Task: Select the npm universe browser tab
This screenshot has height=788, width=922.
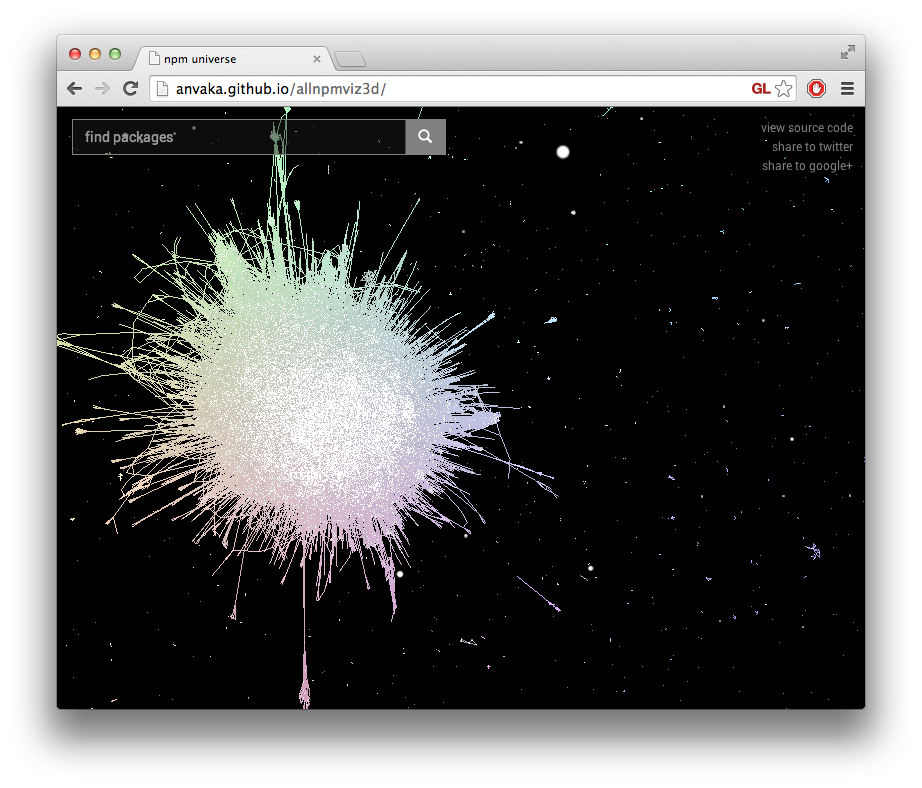Action: (x=220, y=58)
